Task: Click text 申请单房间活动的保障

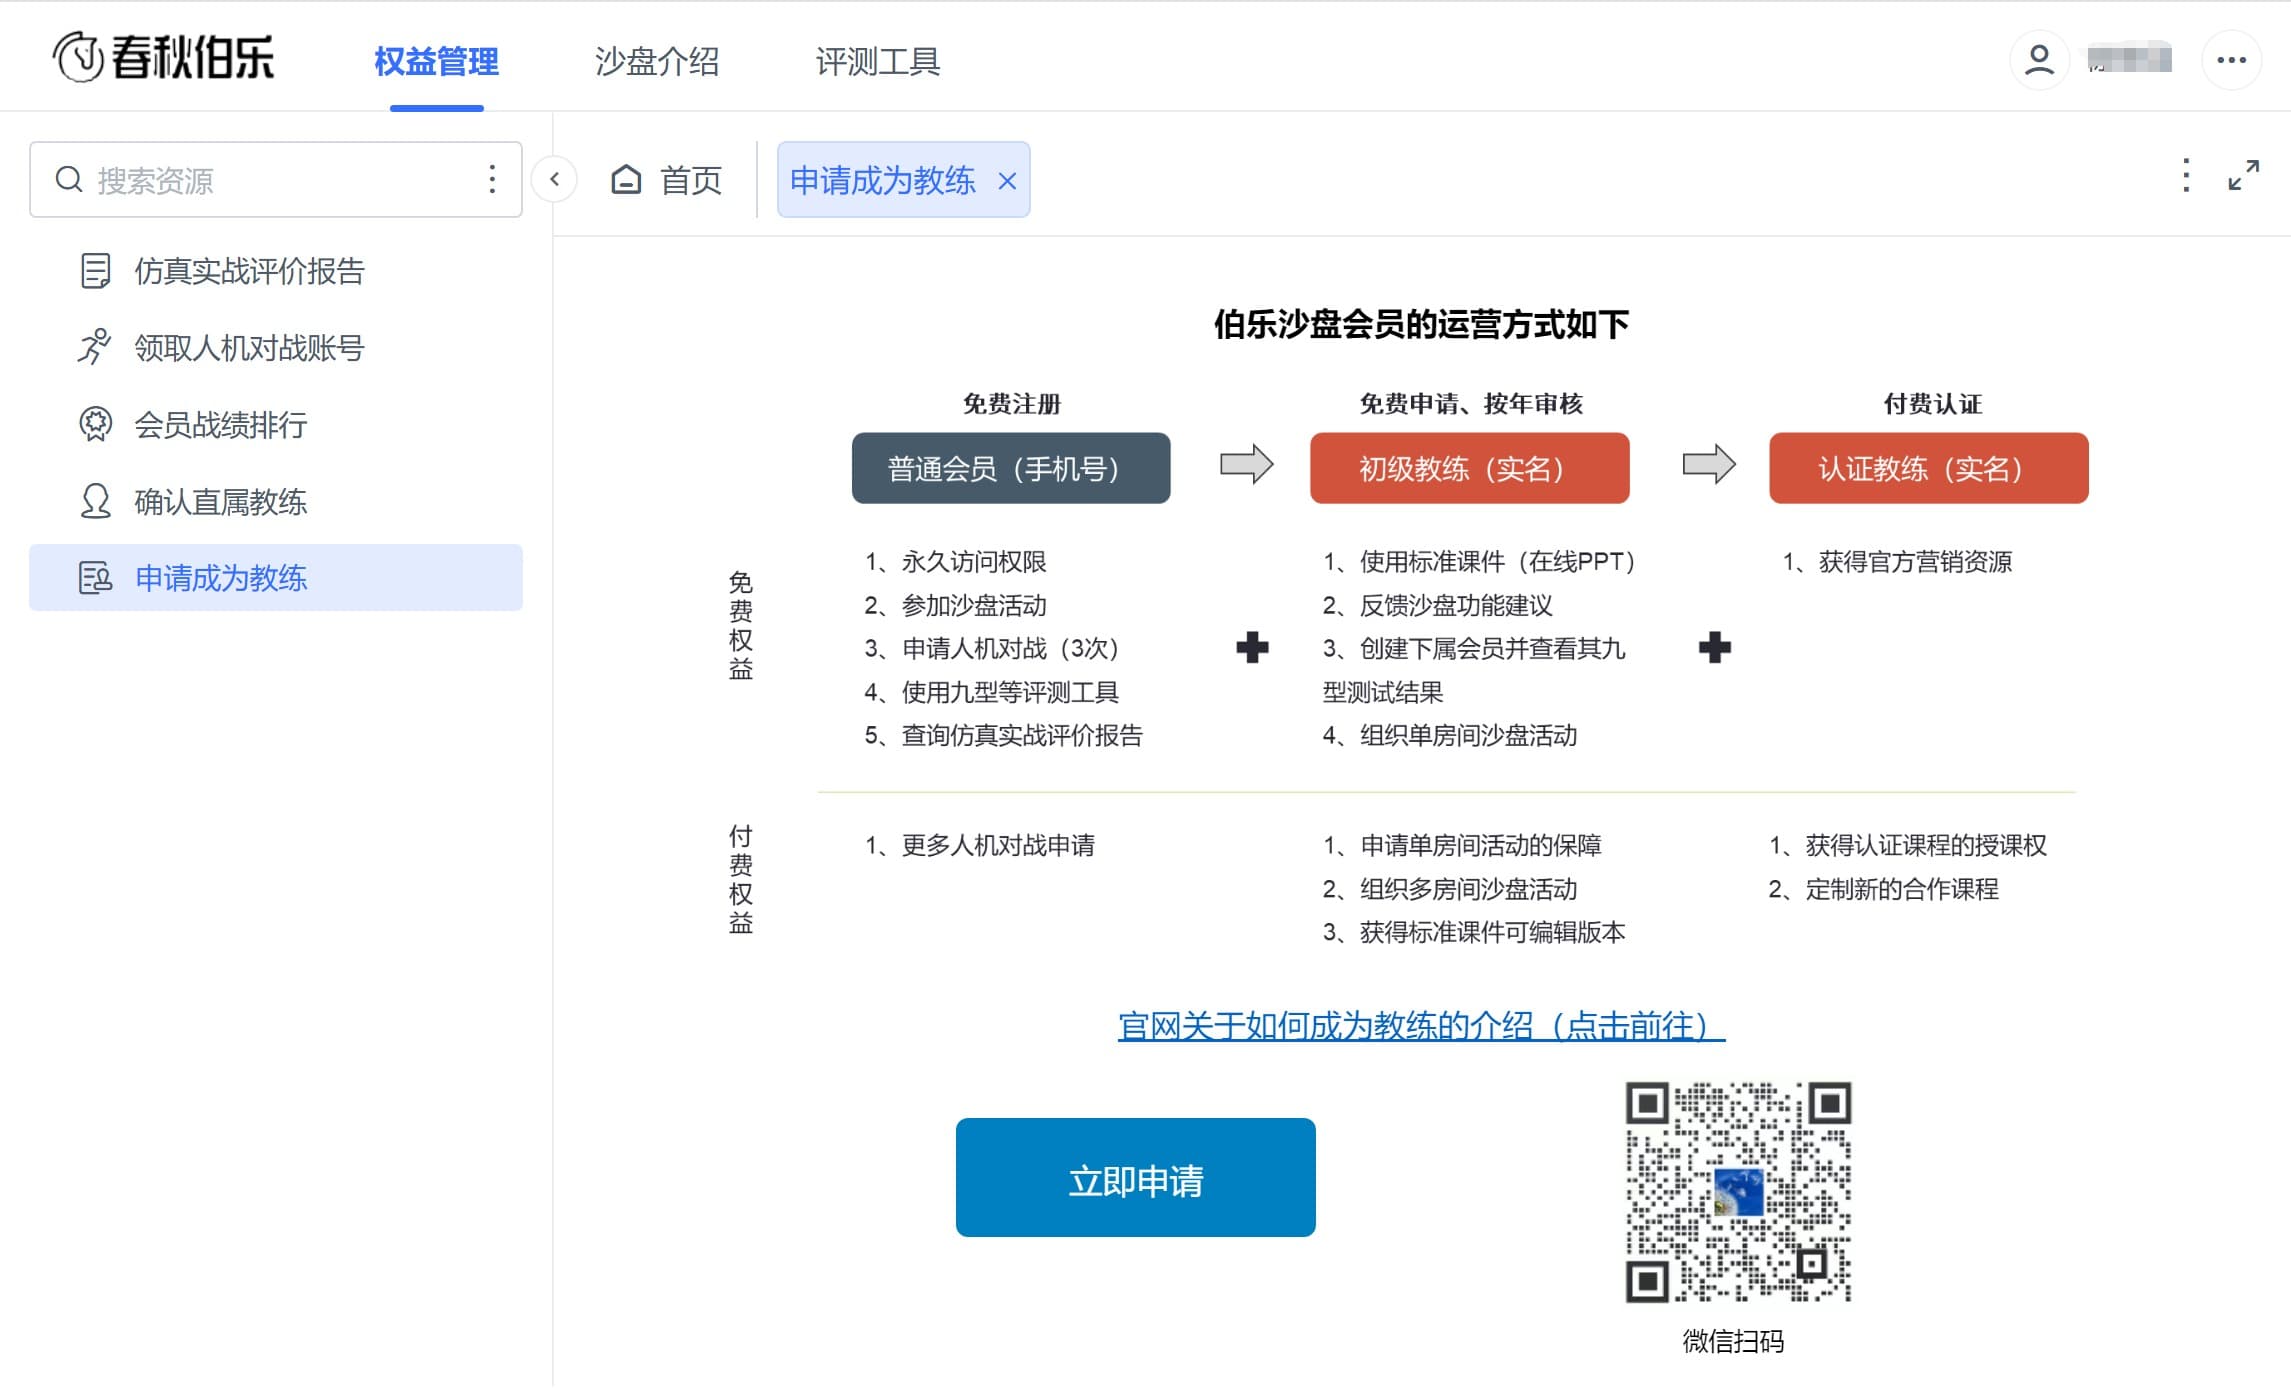Action: pos(1480,846)
